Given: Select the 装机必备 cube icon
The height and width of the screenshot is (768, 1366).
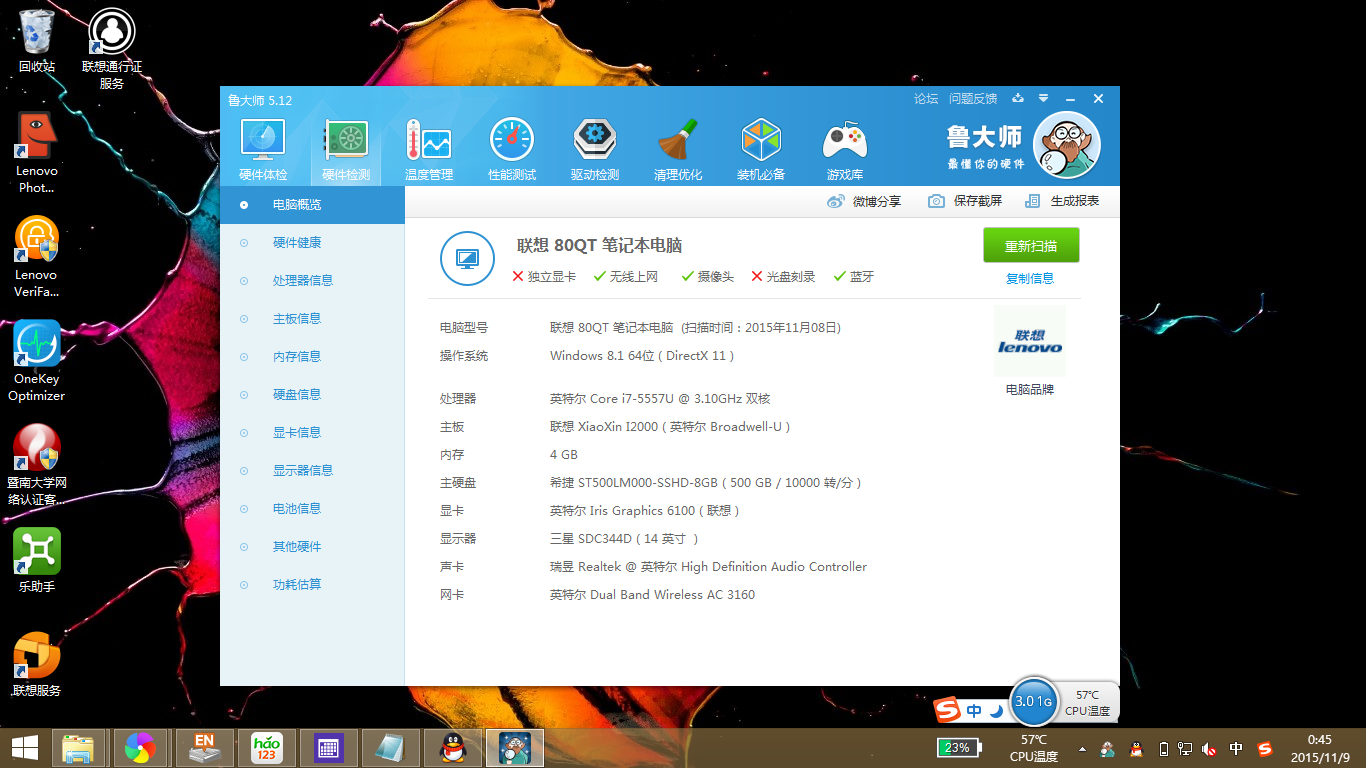Looking at the screenshot, I should pos(761,143).
